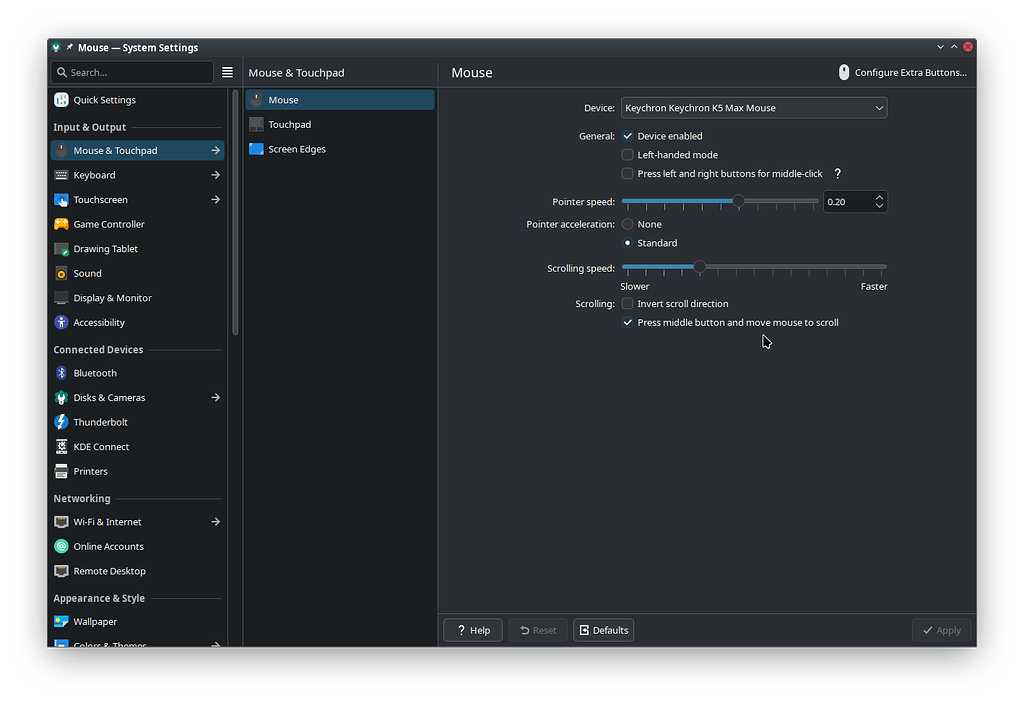This screenshot has width=1024, height=702.
Task: Open Game Controller settings
Action: pos(111,223)
